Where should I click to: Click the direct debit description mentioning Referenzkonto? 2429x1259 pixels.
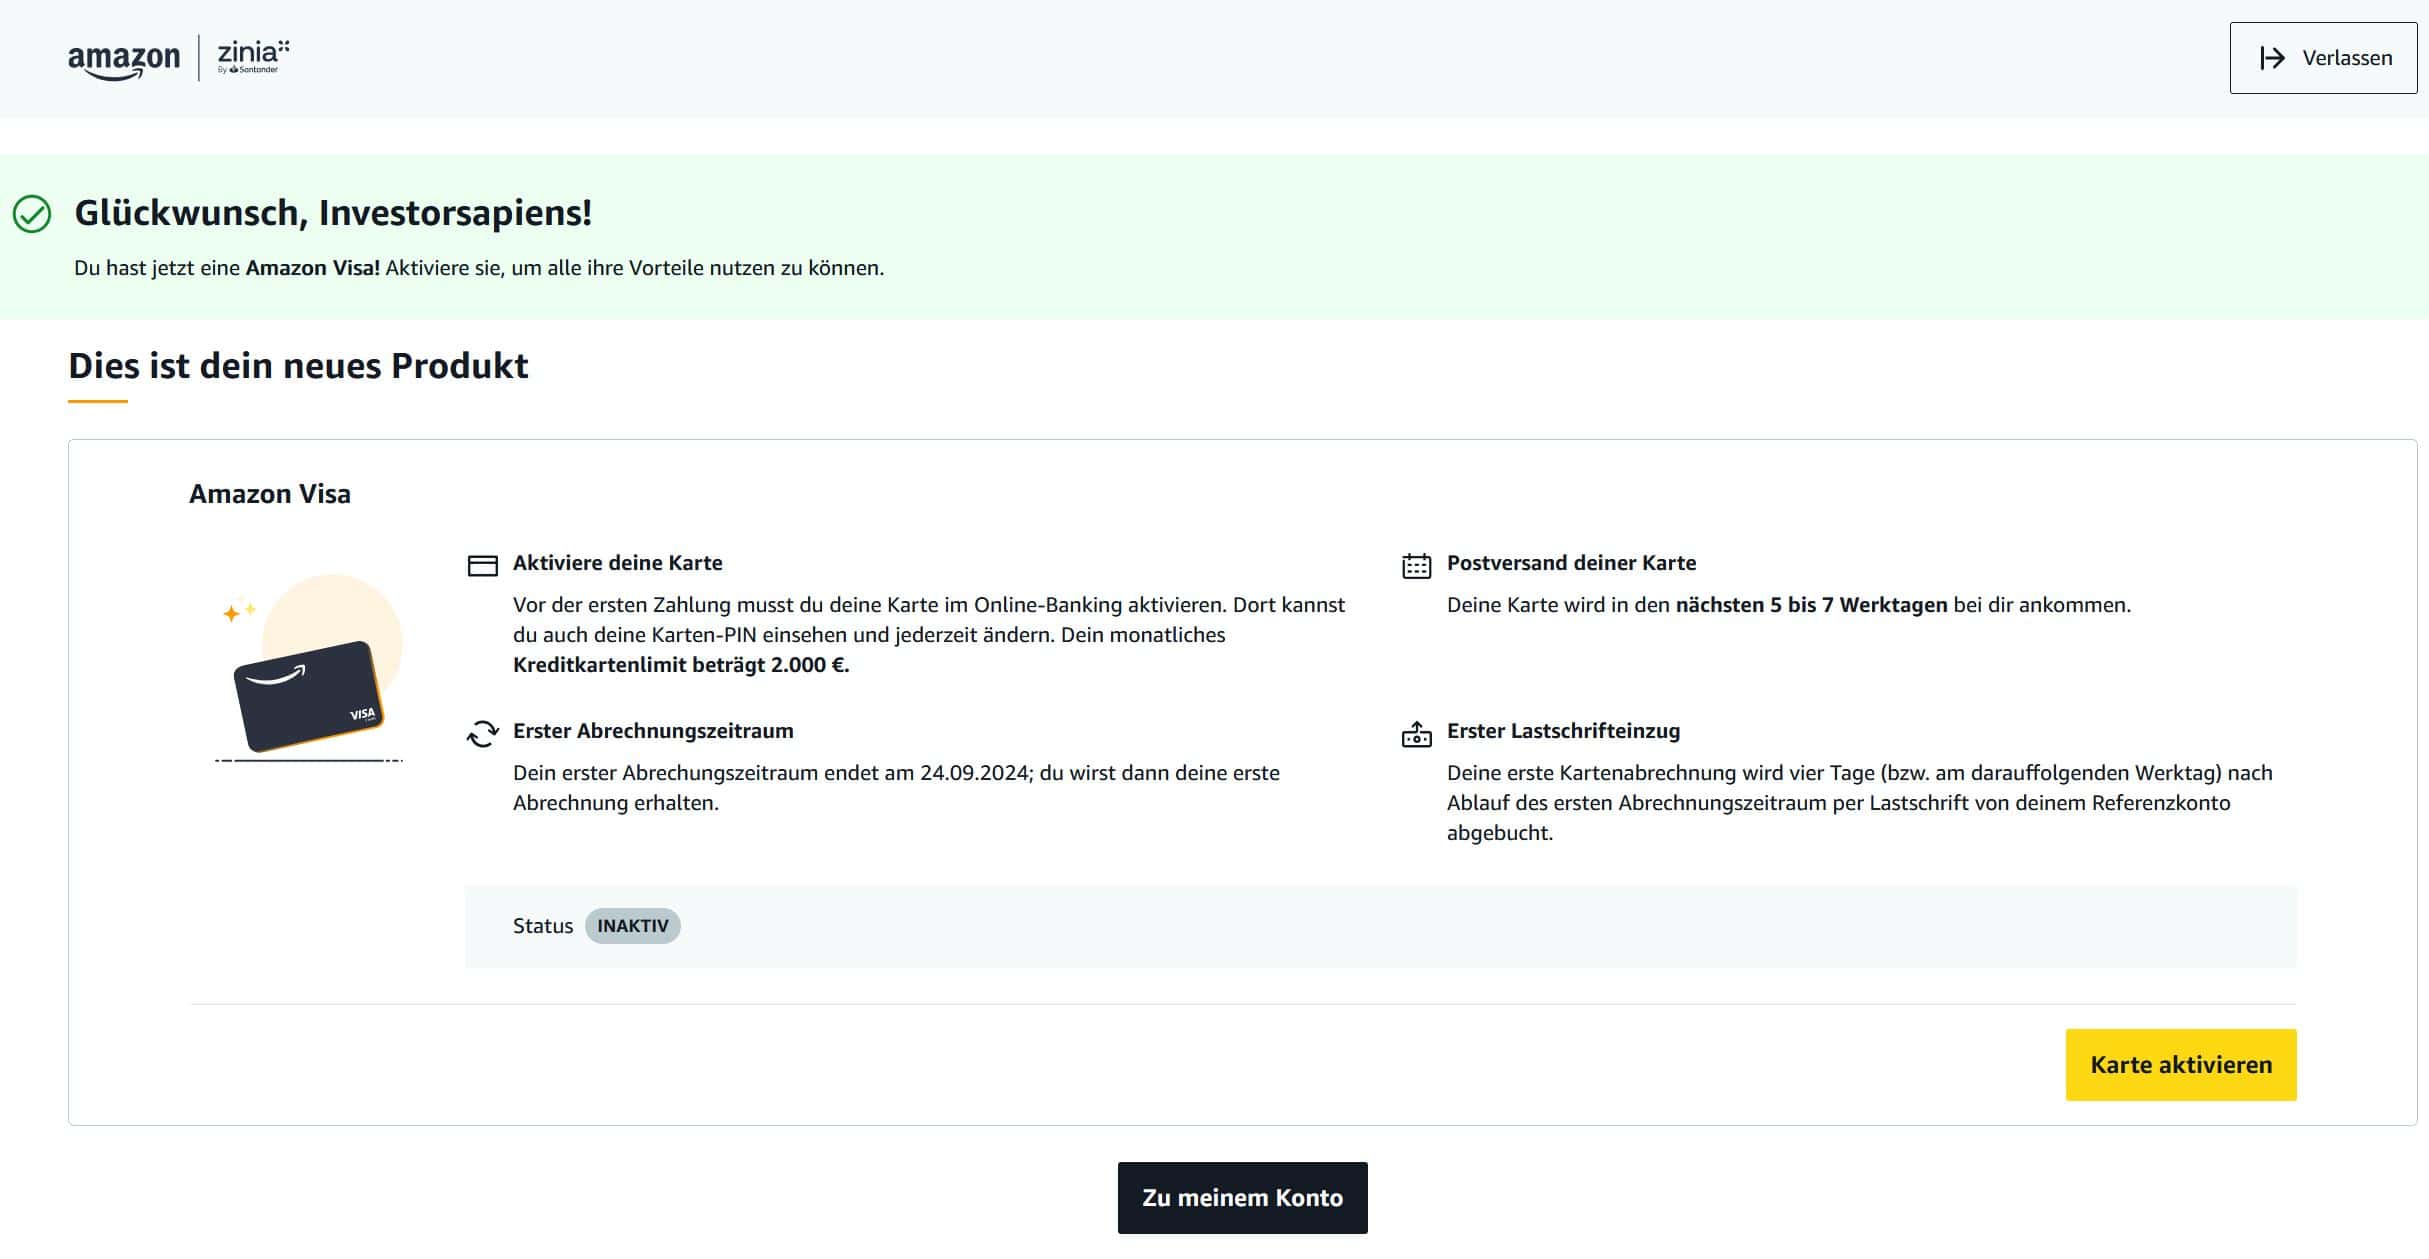(1860, 803)
